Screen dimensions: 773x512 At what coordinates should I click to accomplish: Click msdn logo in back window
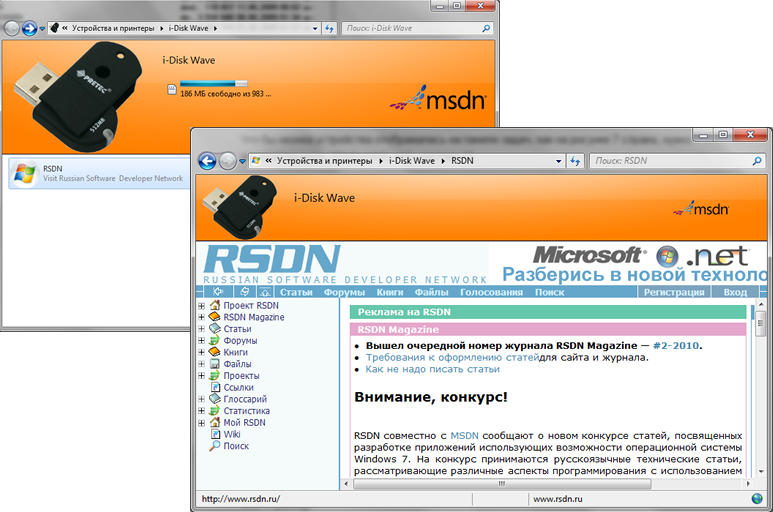[x=438, y=98]
